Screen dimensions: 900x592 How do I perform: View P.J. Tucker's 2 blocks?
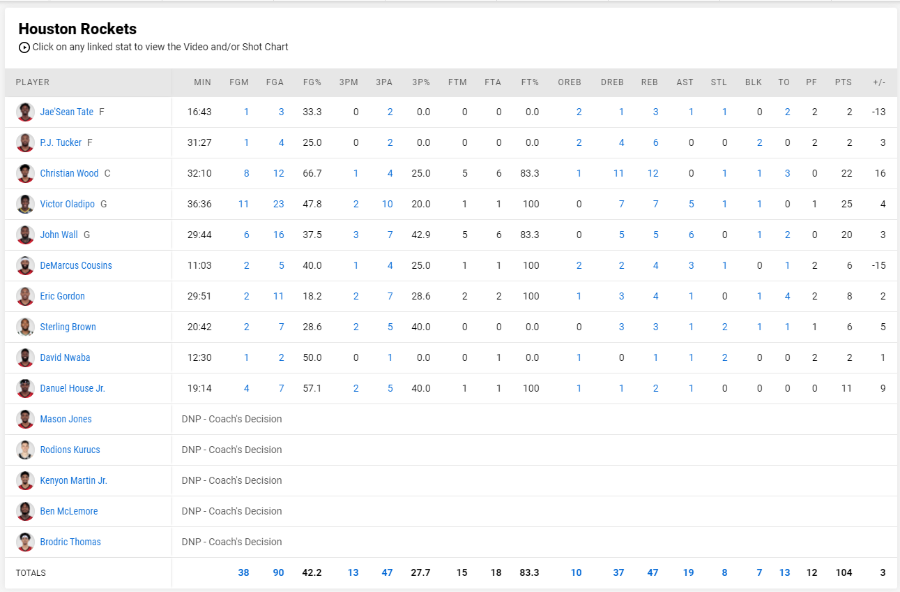(759, 142)
